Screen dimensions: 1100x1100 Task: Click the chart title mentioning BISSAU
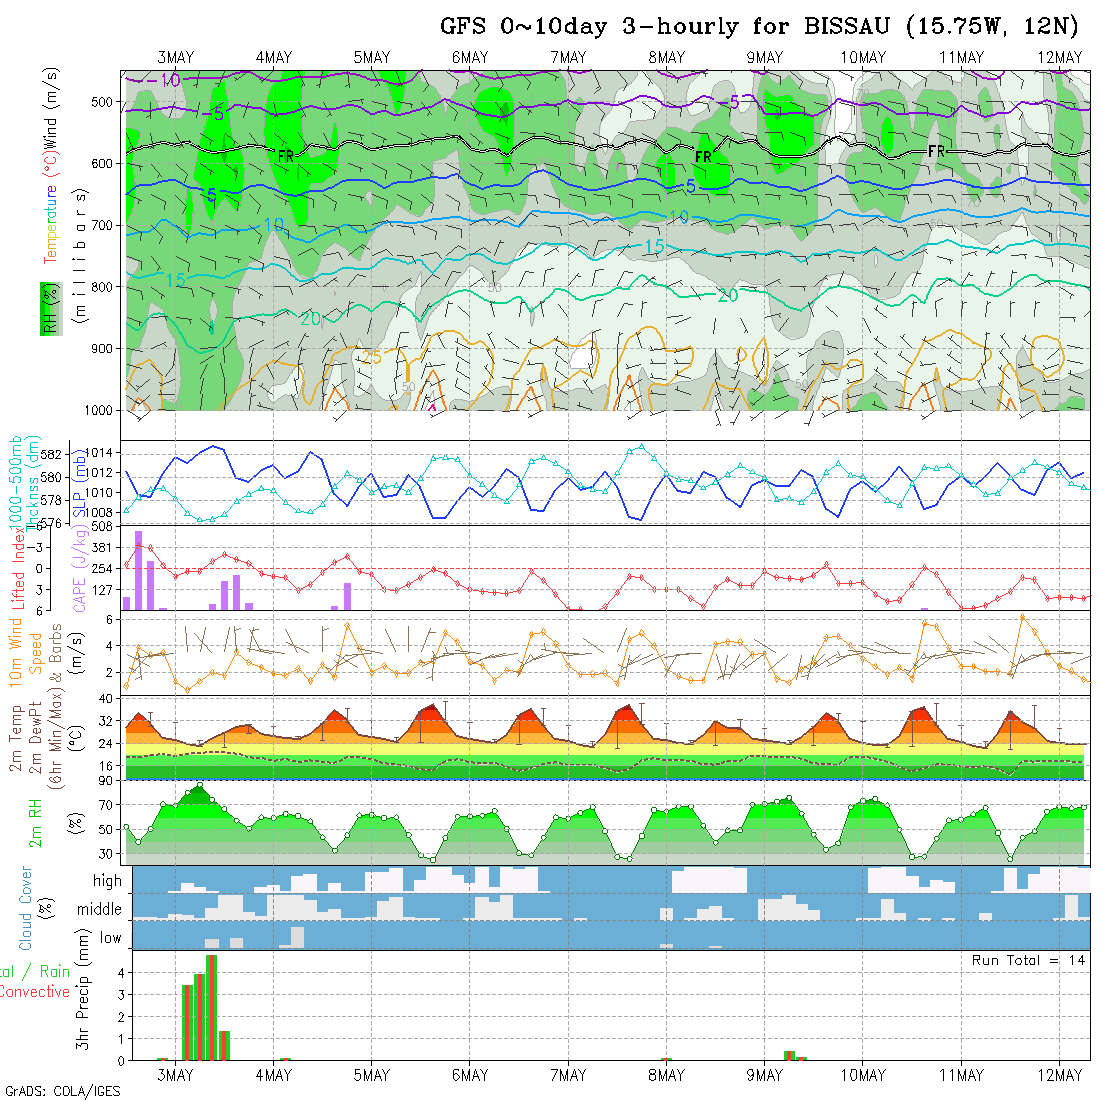coord(759,27)
